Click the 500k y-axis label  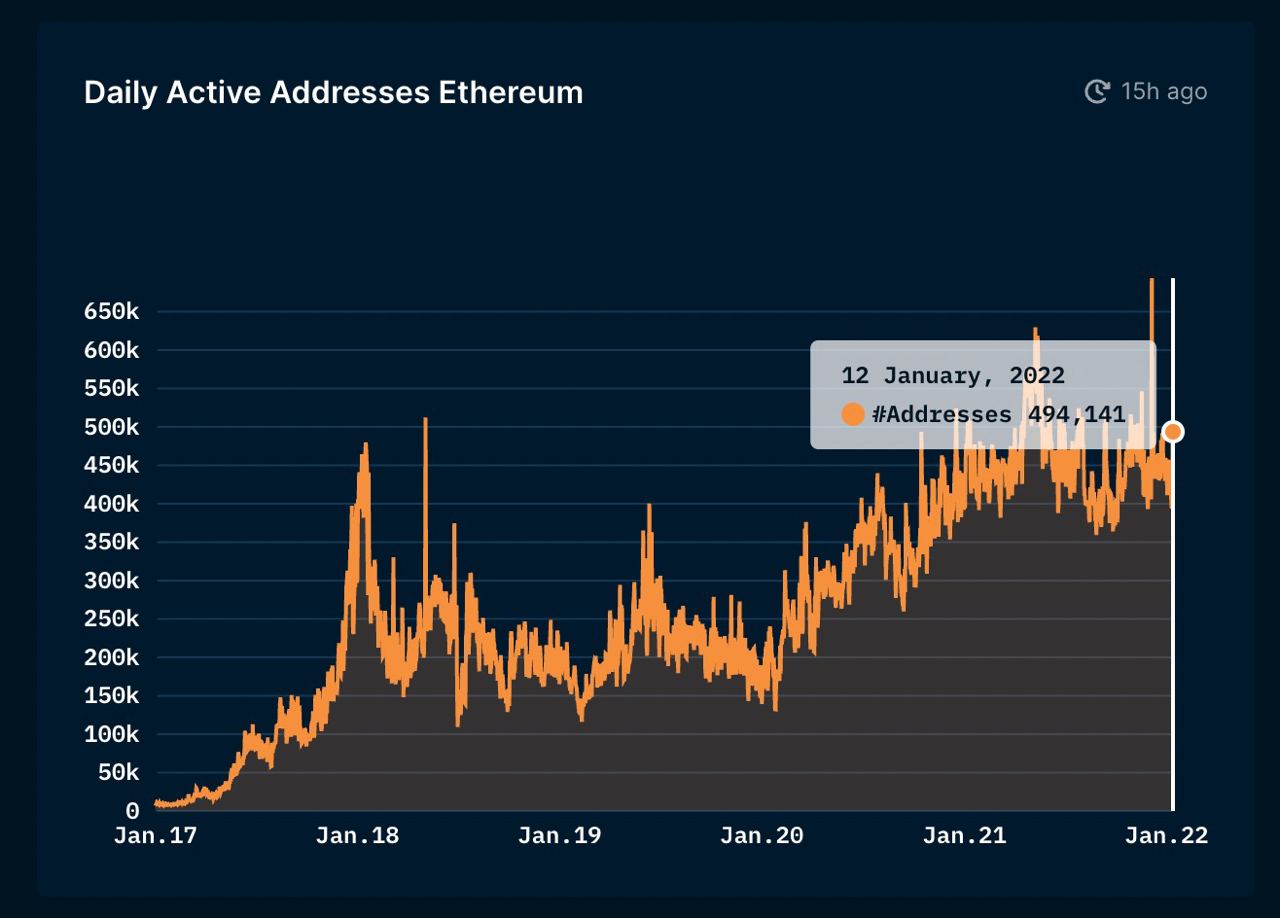coord(111,427)
